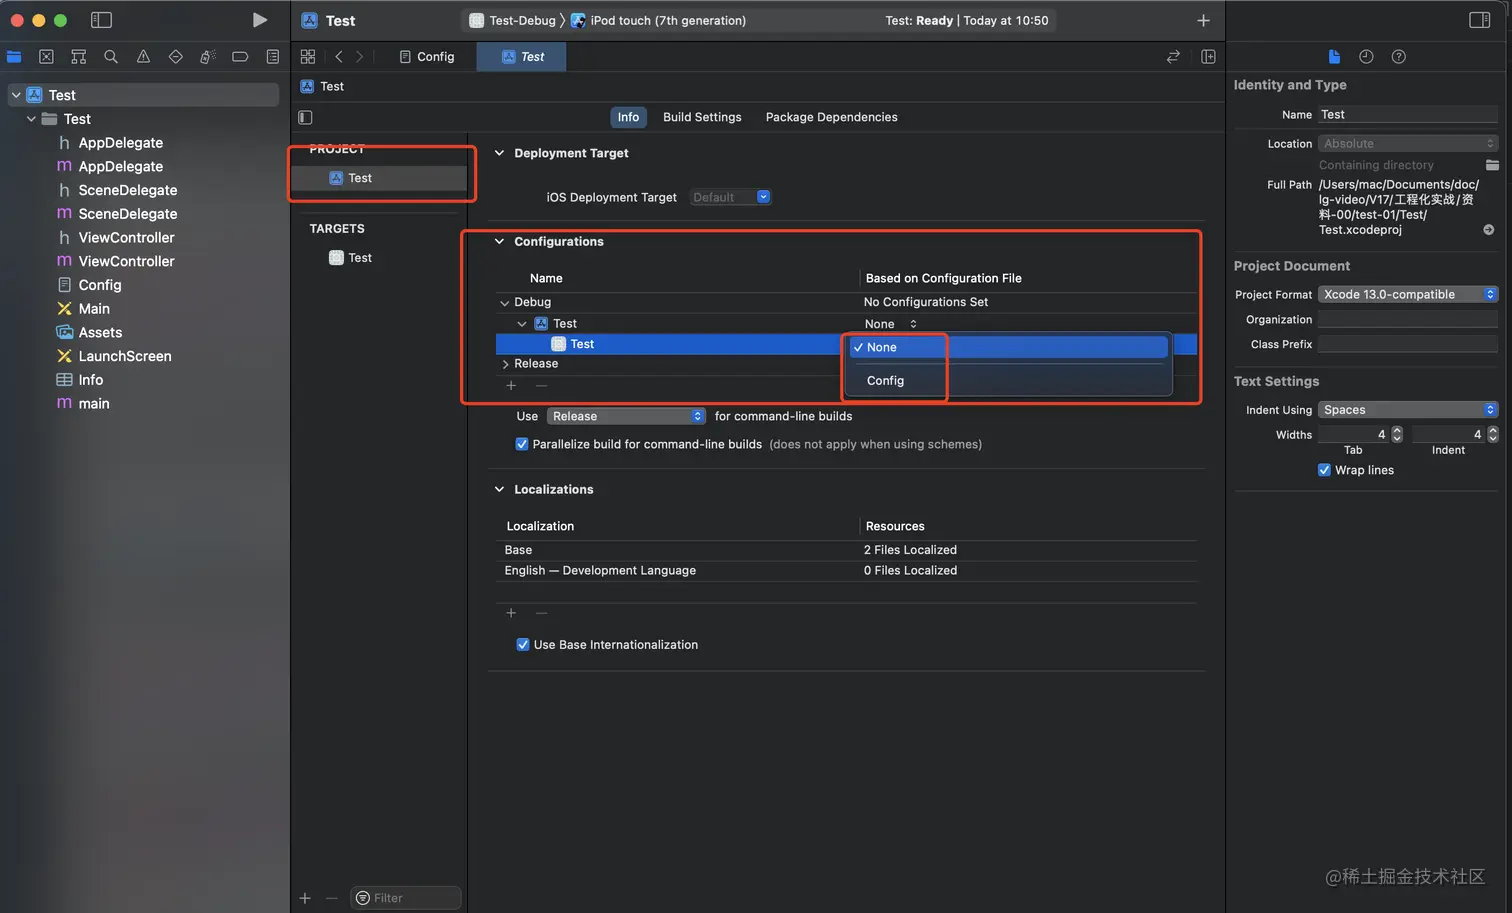Collapse the Configurations section

coord(499,242)
